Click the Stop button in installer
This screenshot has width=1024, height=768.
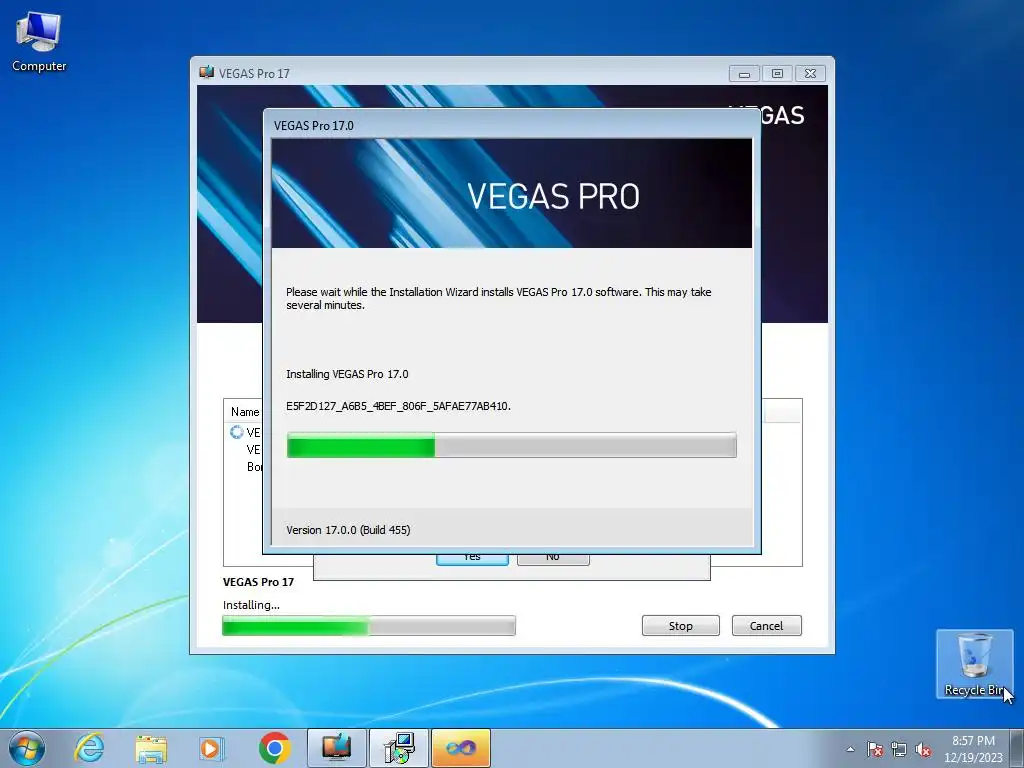tap(680, 626)
